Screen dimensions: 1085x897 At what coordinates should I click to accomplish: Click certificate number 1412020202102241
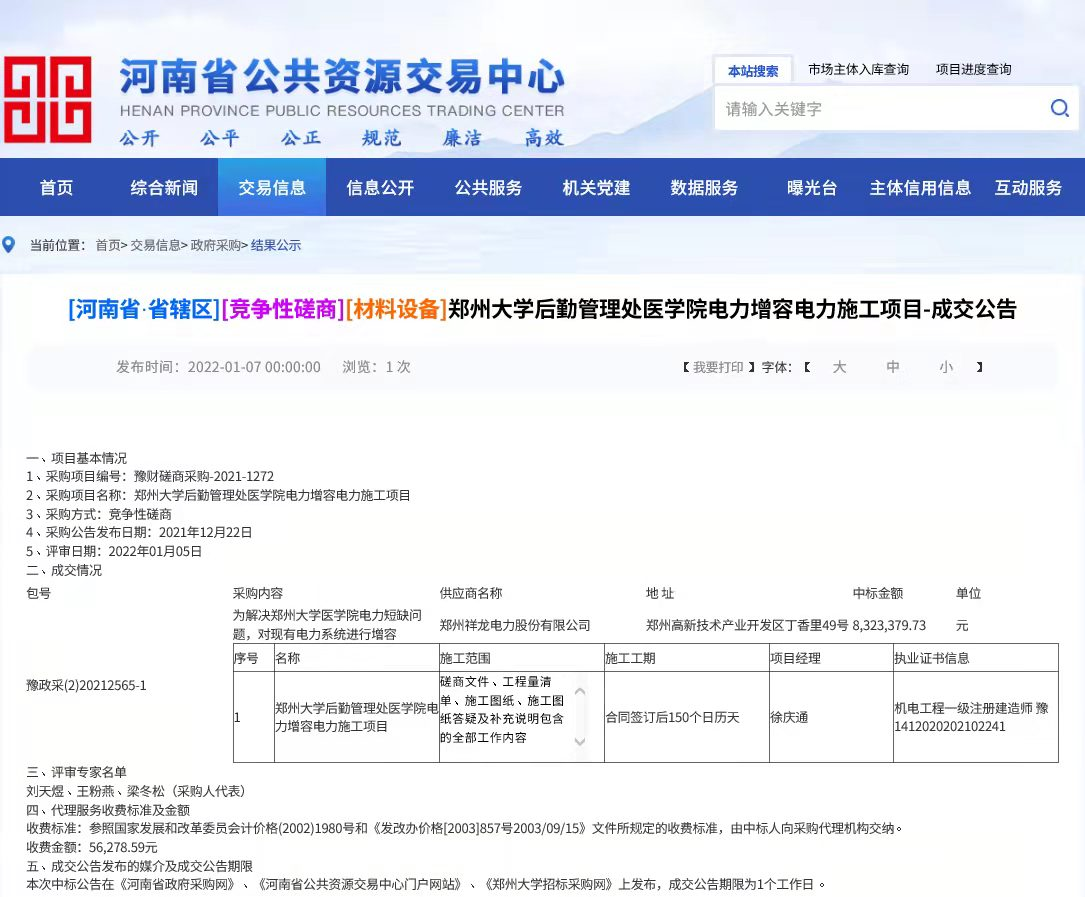tap(949, 726)
